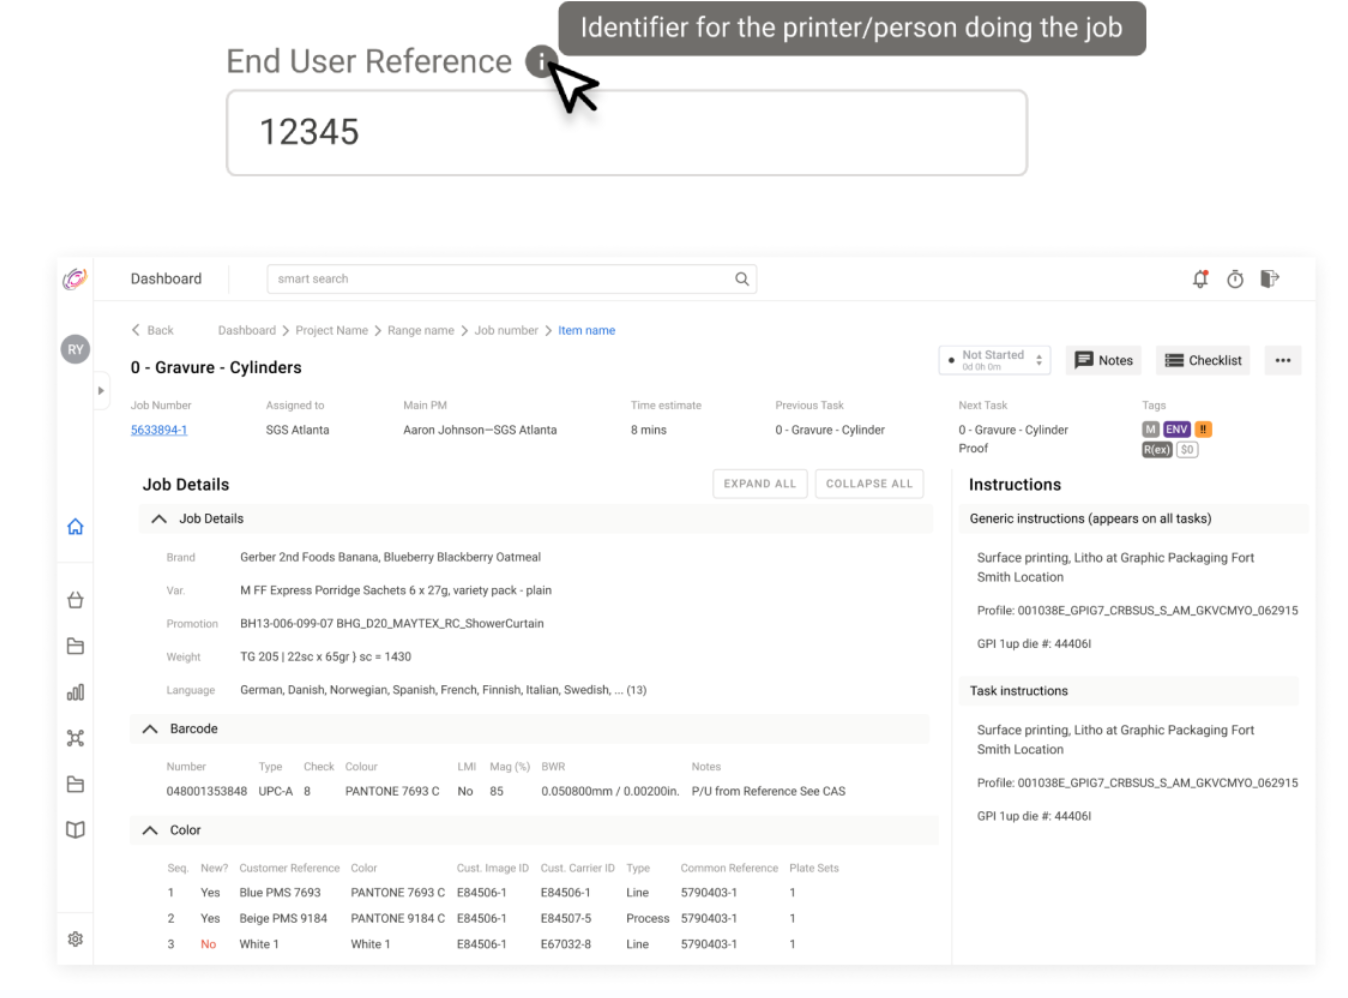The width and height of the screenshot is (1348, 998).
Task: Click the timer stopwatch icon in the header
Action: point(1235,279)
